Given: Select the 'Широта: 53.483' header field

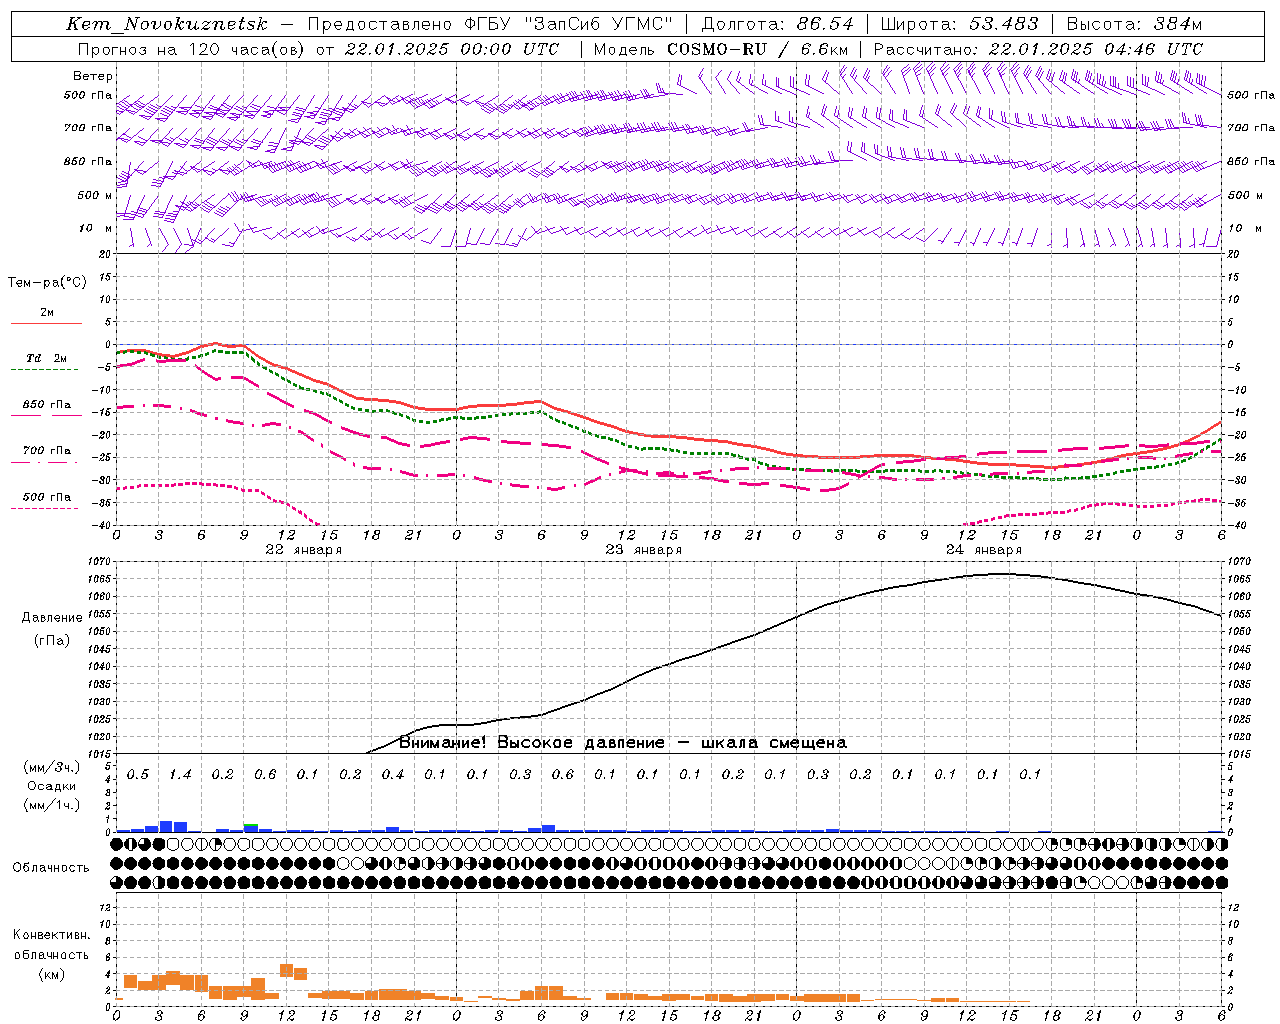Looking at the screenshot, I should pyautogui.click(x=959, y=24).
